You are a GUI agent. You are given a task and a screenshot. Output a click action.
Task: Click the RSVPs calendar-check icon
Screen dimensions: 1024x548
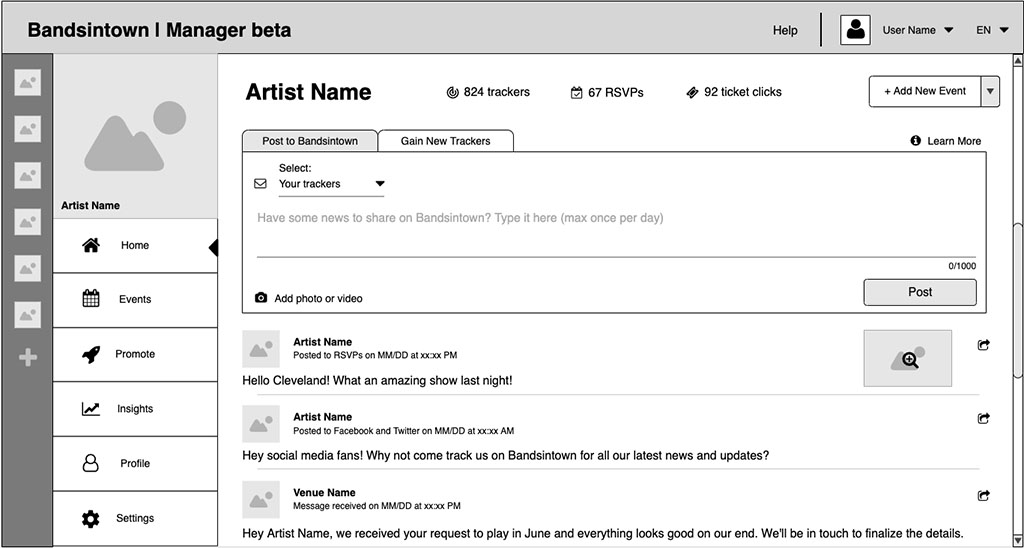(x=577, y=93)
